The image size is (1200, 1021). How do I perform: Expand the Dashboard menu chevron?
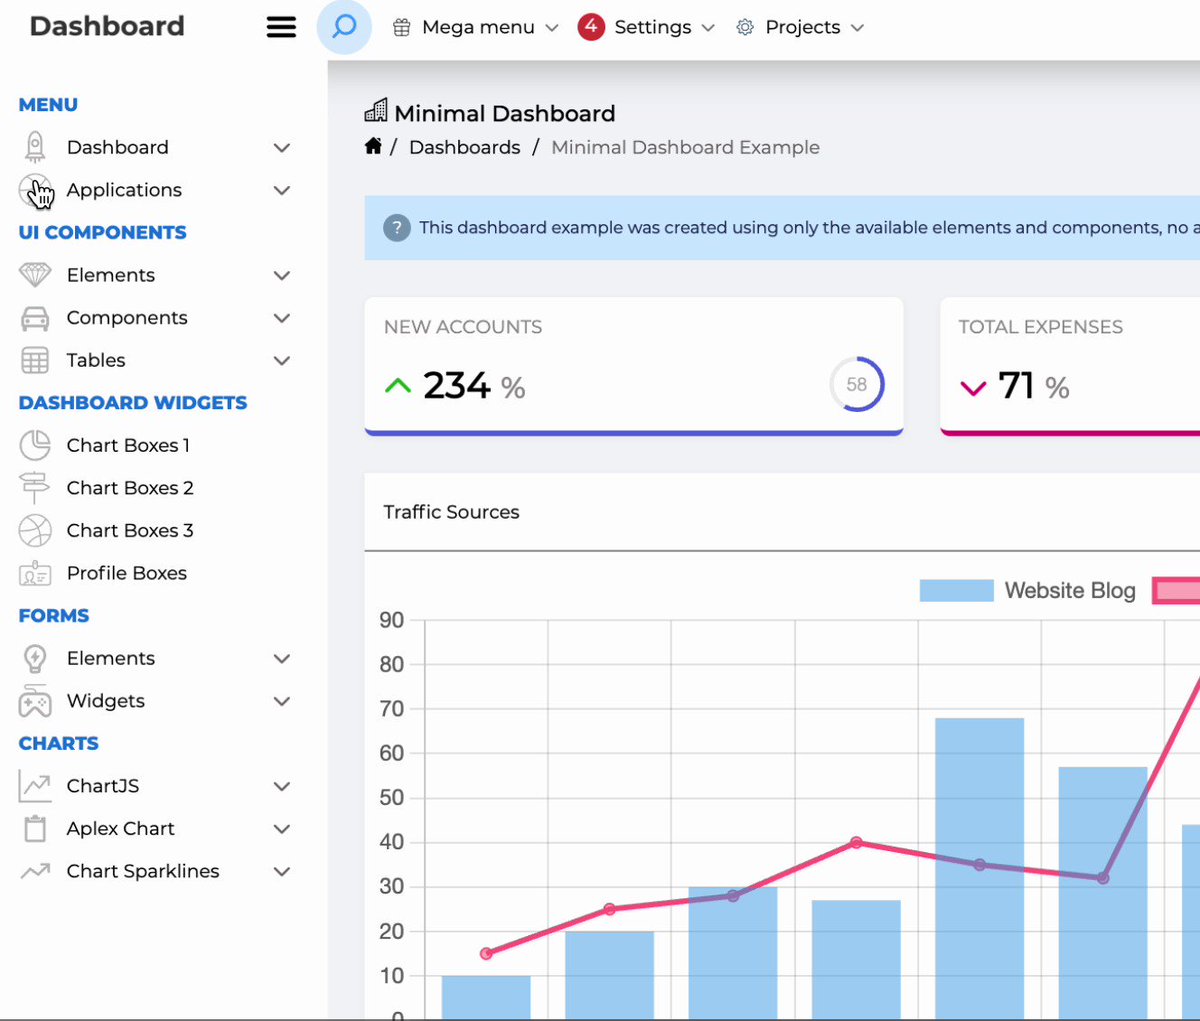click(282, 148)
